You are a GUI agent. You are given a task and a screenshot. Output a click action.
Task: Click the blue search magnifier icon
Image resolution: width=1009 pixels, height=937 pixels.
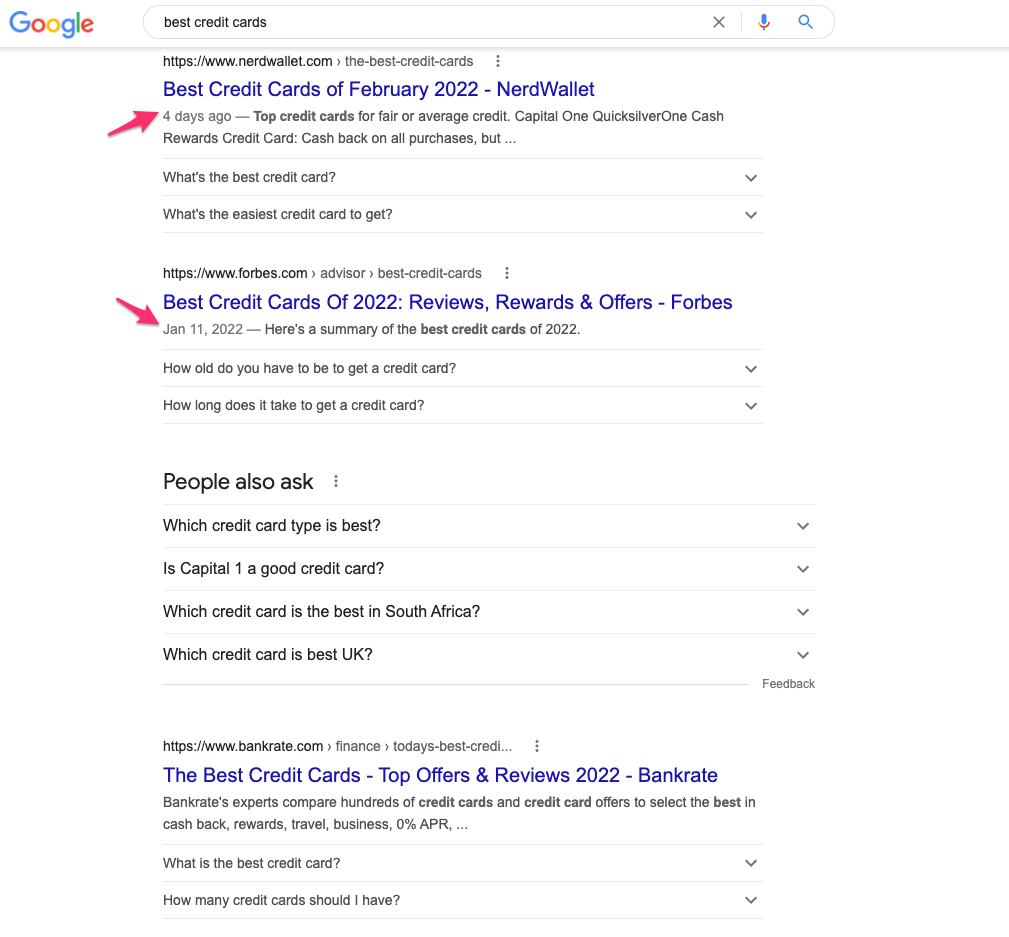(805, 22)
